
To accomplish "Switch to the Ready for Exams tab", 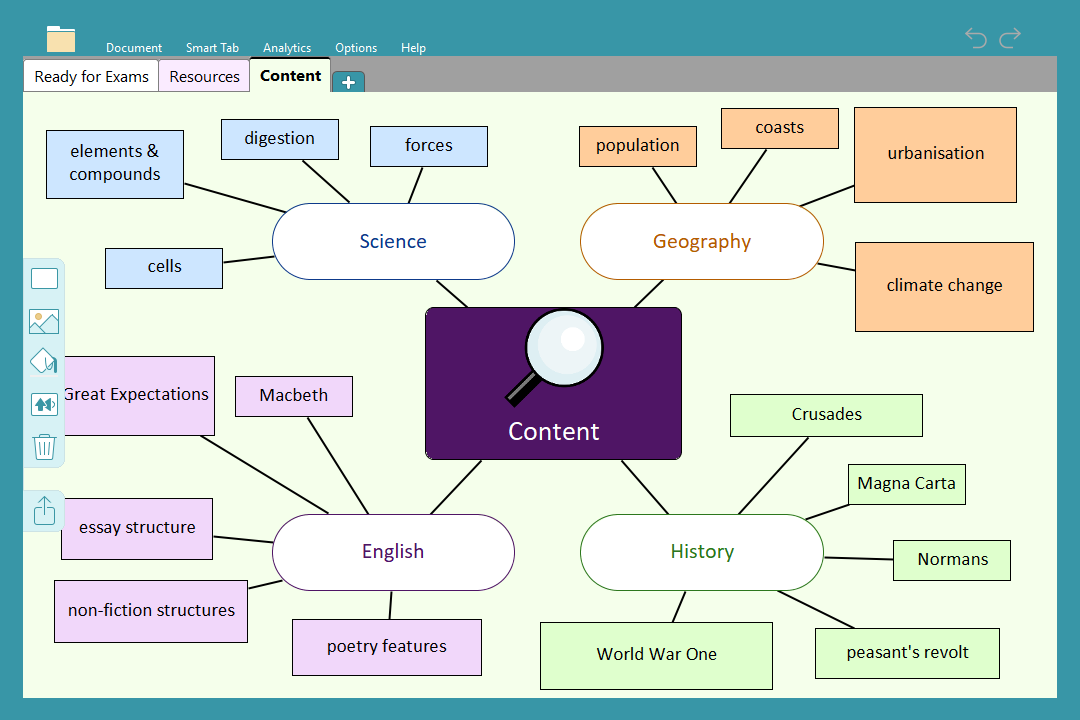I will point(91,77).
